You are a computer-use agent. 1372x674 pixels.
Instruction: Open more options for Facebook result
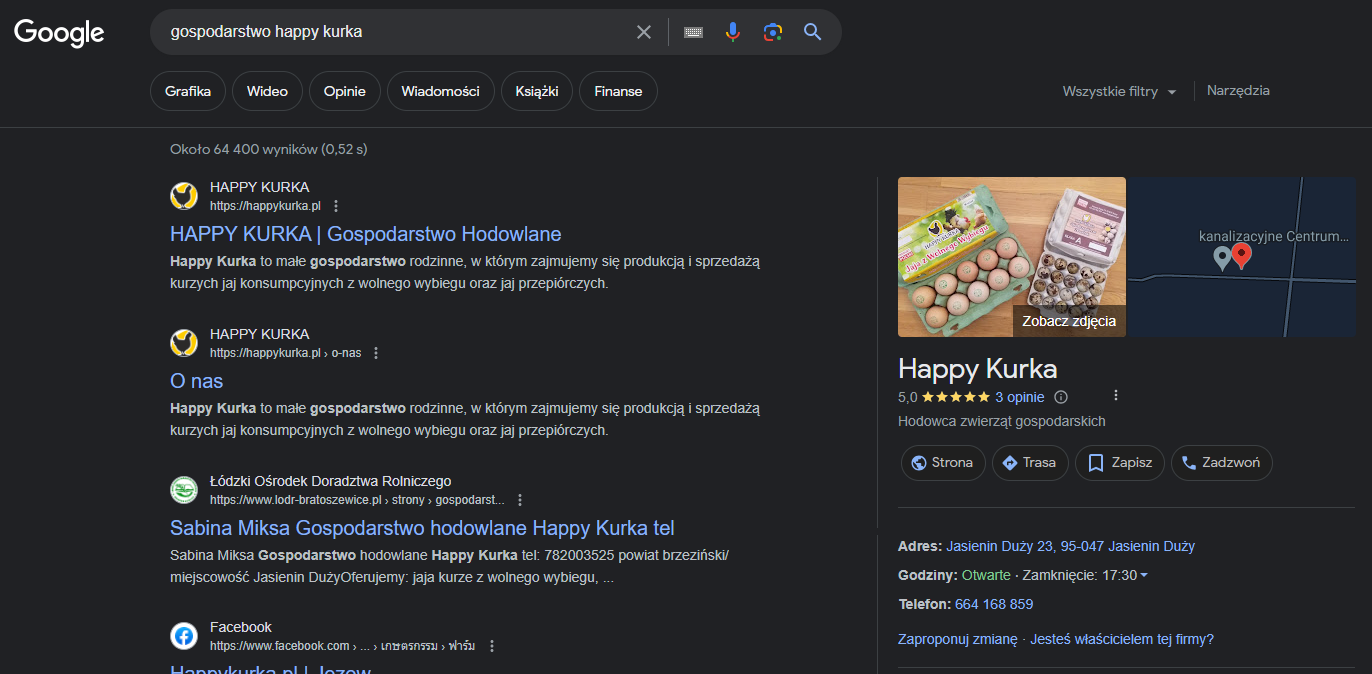pos(492,646)
